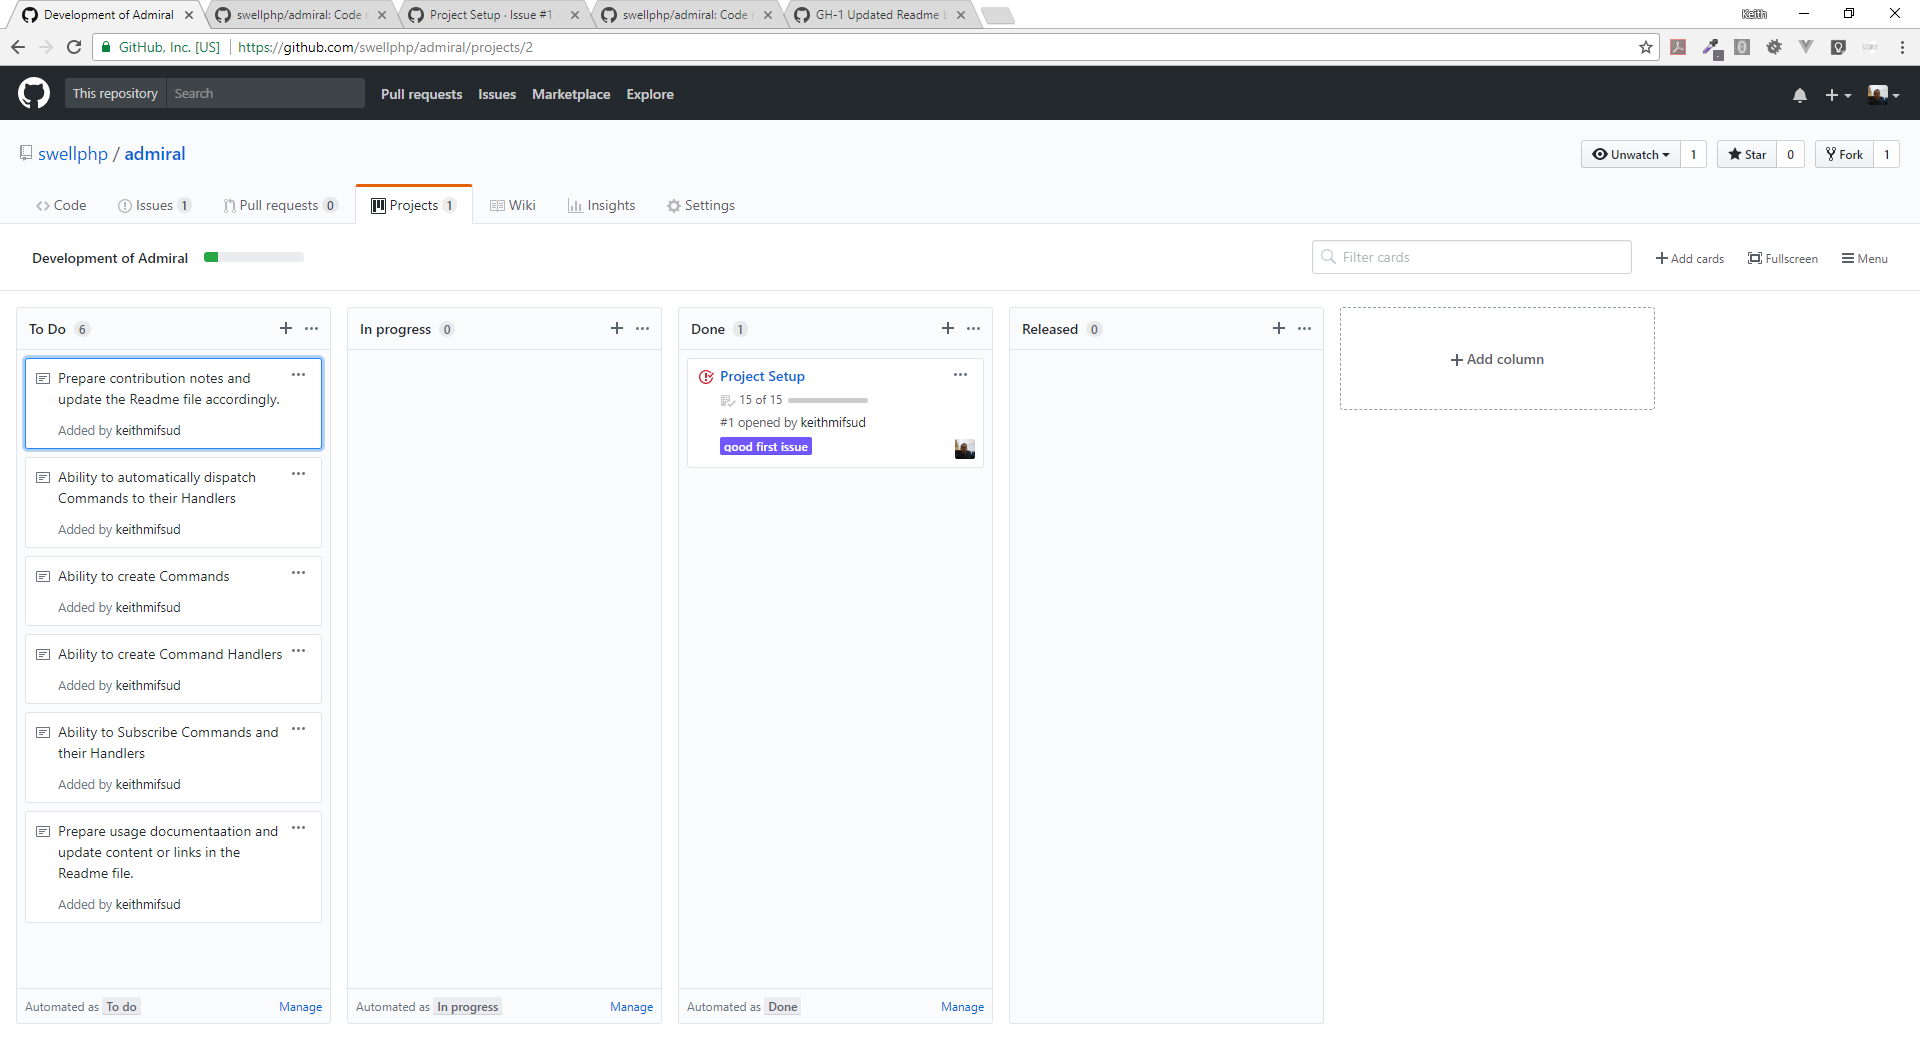Open the Wiki tab
This screenshot has width=1920, height=1037.
point(513,205)
